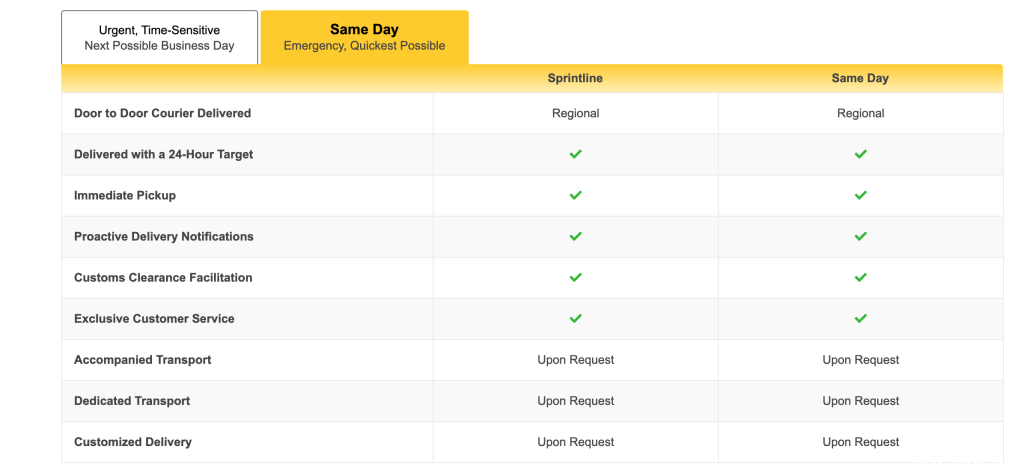Click the Door to Door Courier Delivered row label
The image size is (1022, 470).
[162, 113]
